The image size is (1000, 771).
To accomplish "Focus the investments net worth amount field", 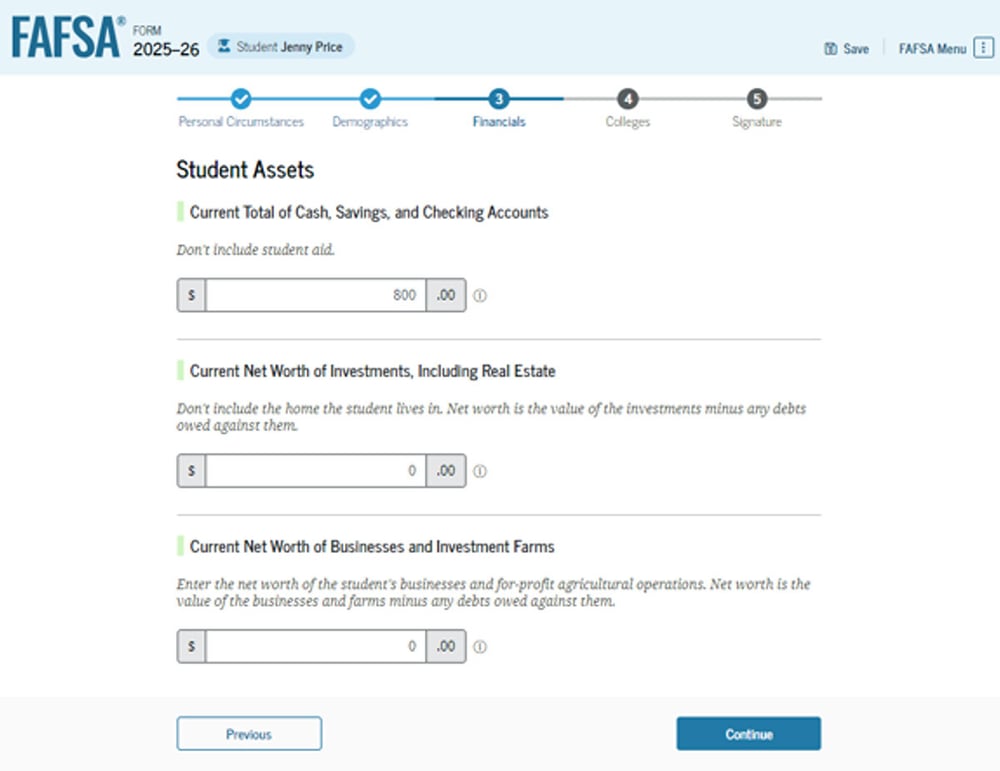I will pos(315,471).
